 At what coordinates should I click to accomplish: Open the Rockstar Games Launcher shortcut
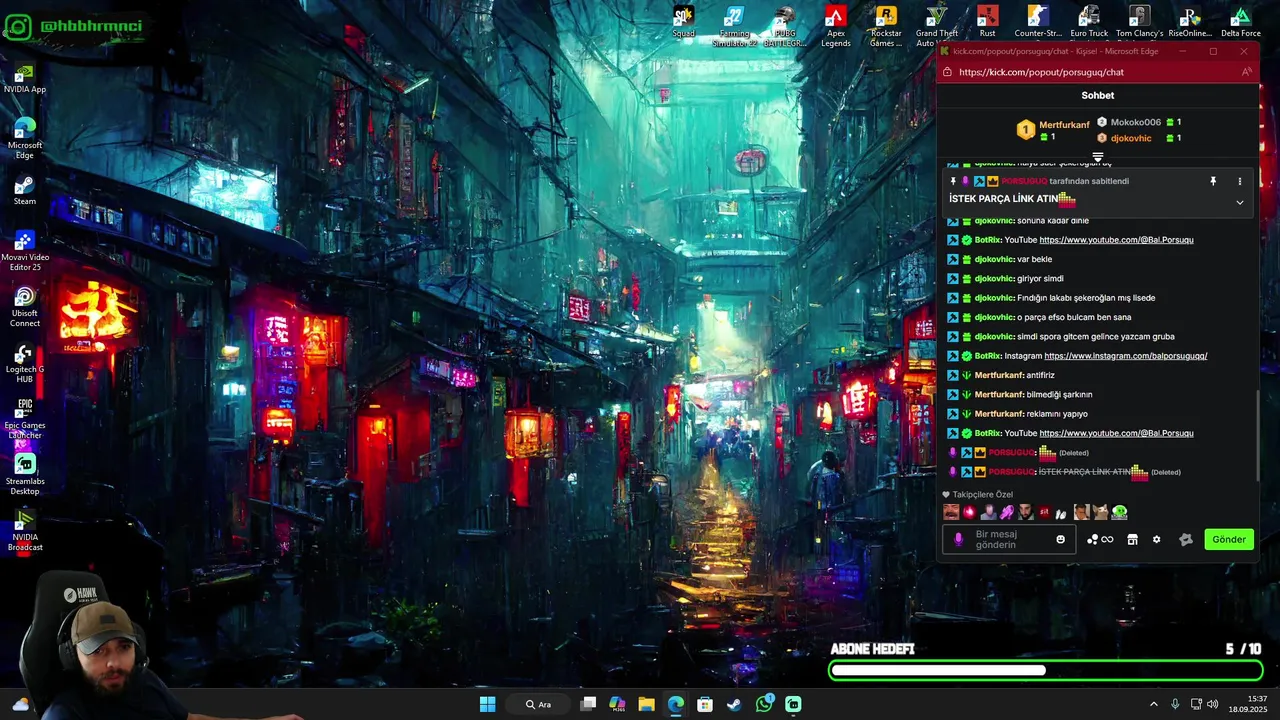[x=886, y=27]
